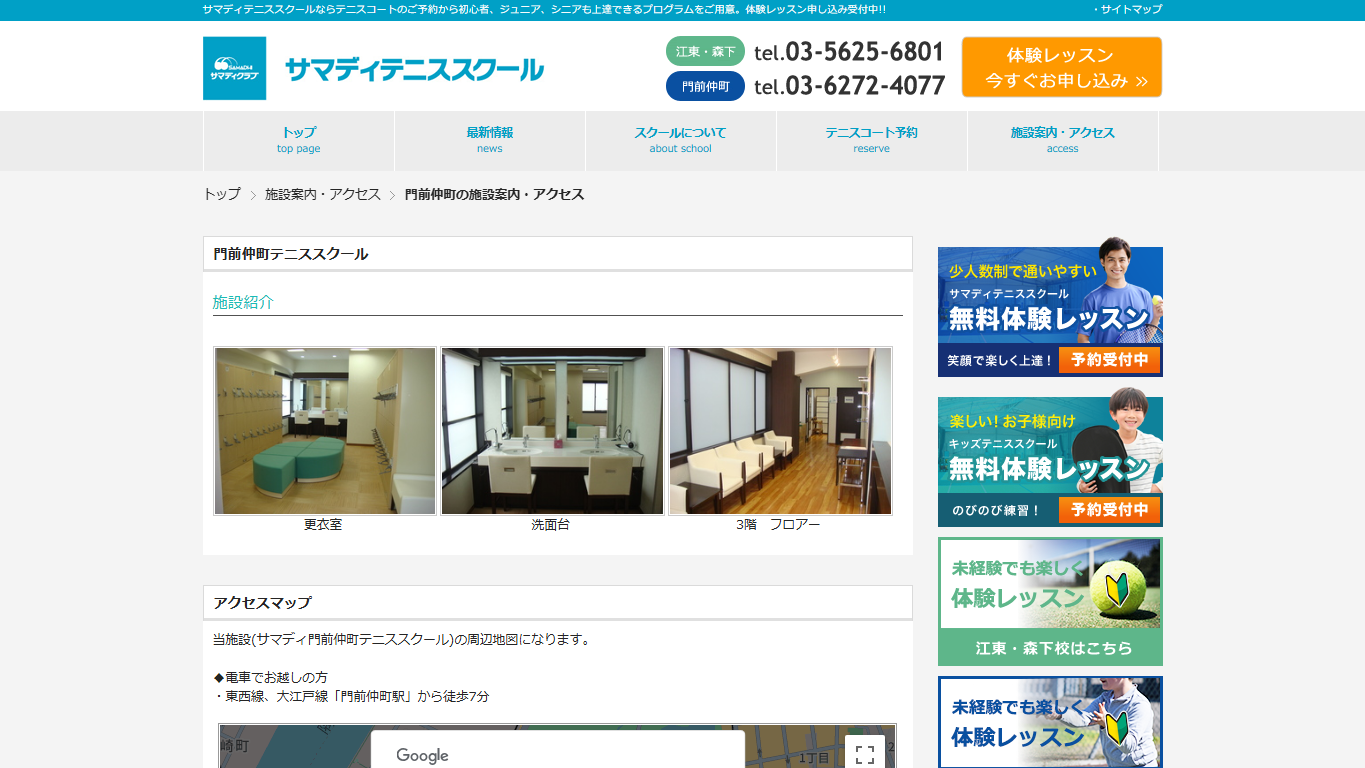Click the Google map search box

(558, 750)
